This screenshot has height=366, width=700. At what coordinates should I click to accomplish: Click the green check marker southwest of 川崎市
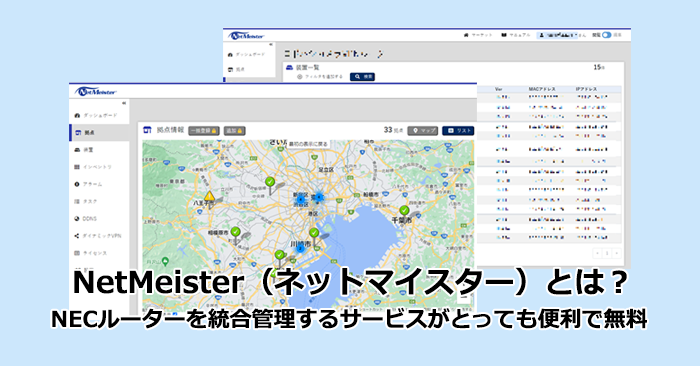pyautogui.click(x=279, y=256)
